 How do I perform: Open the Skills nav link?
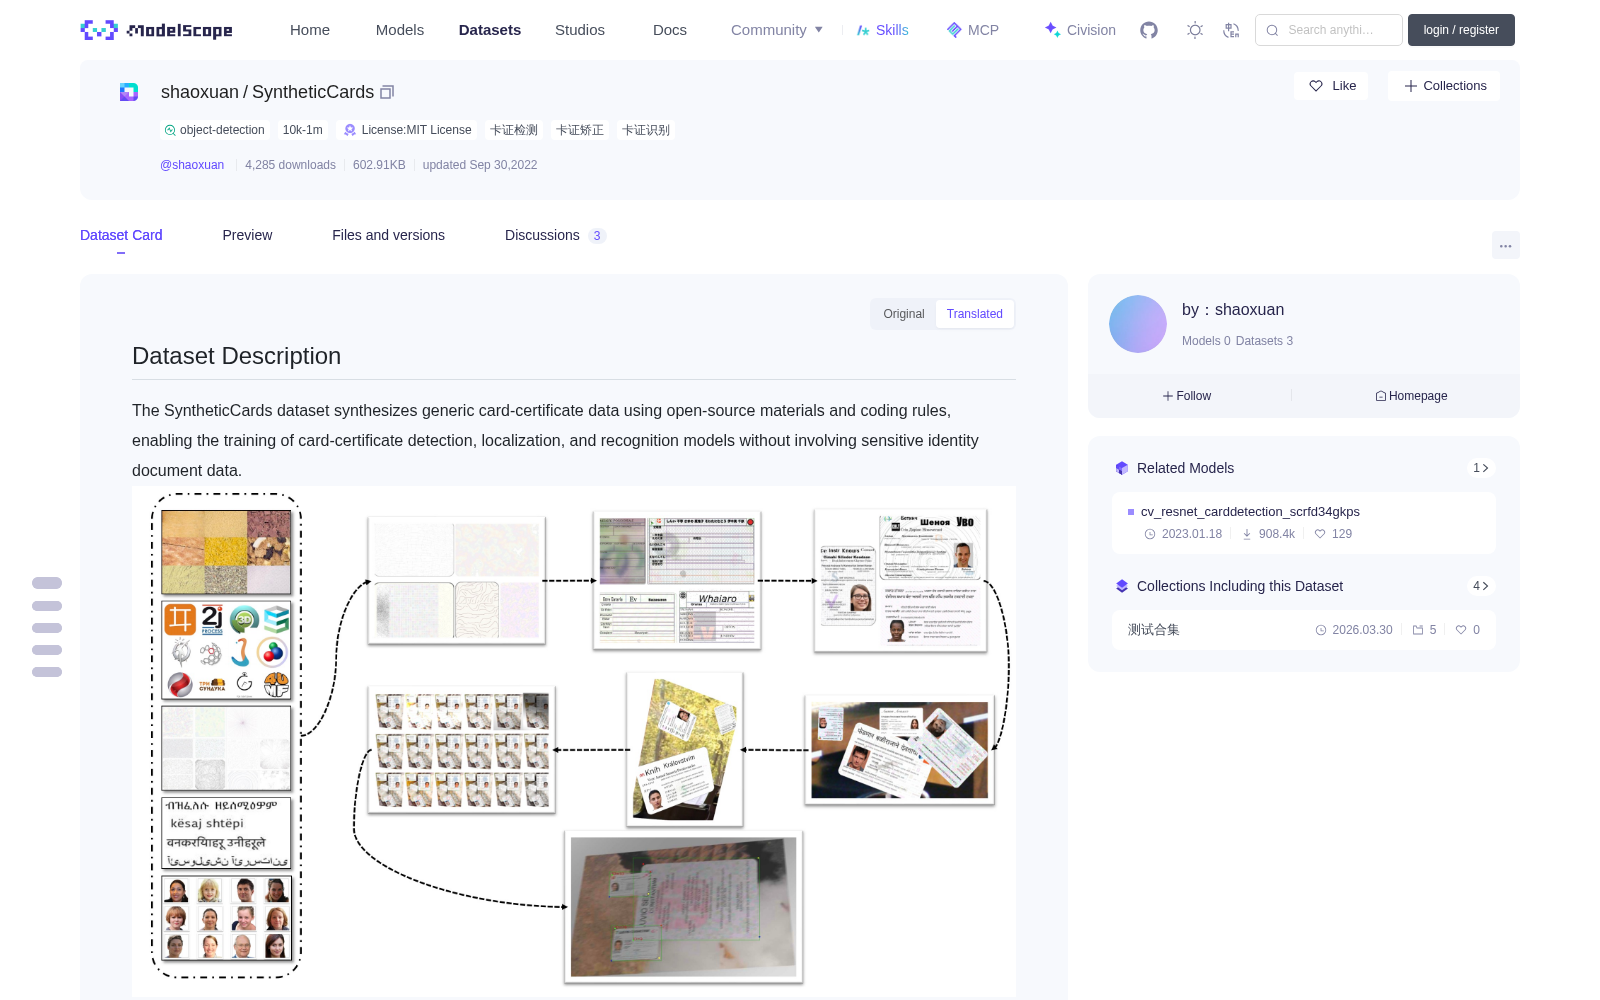[x=883, y=30]
